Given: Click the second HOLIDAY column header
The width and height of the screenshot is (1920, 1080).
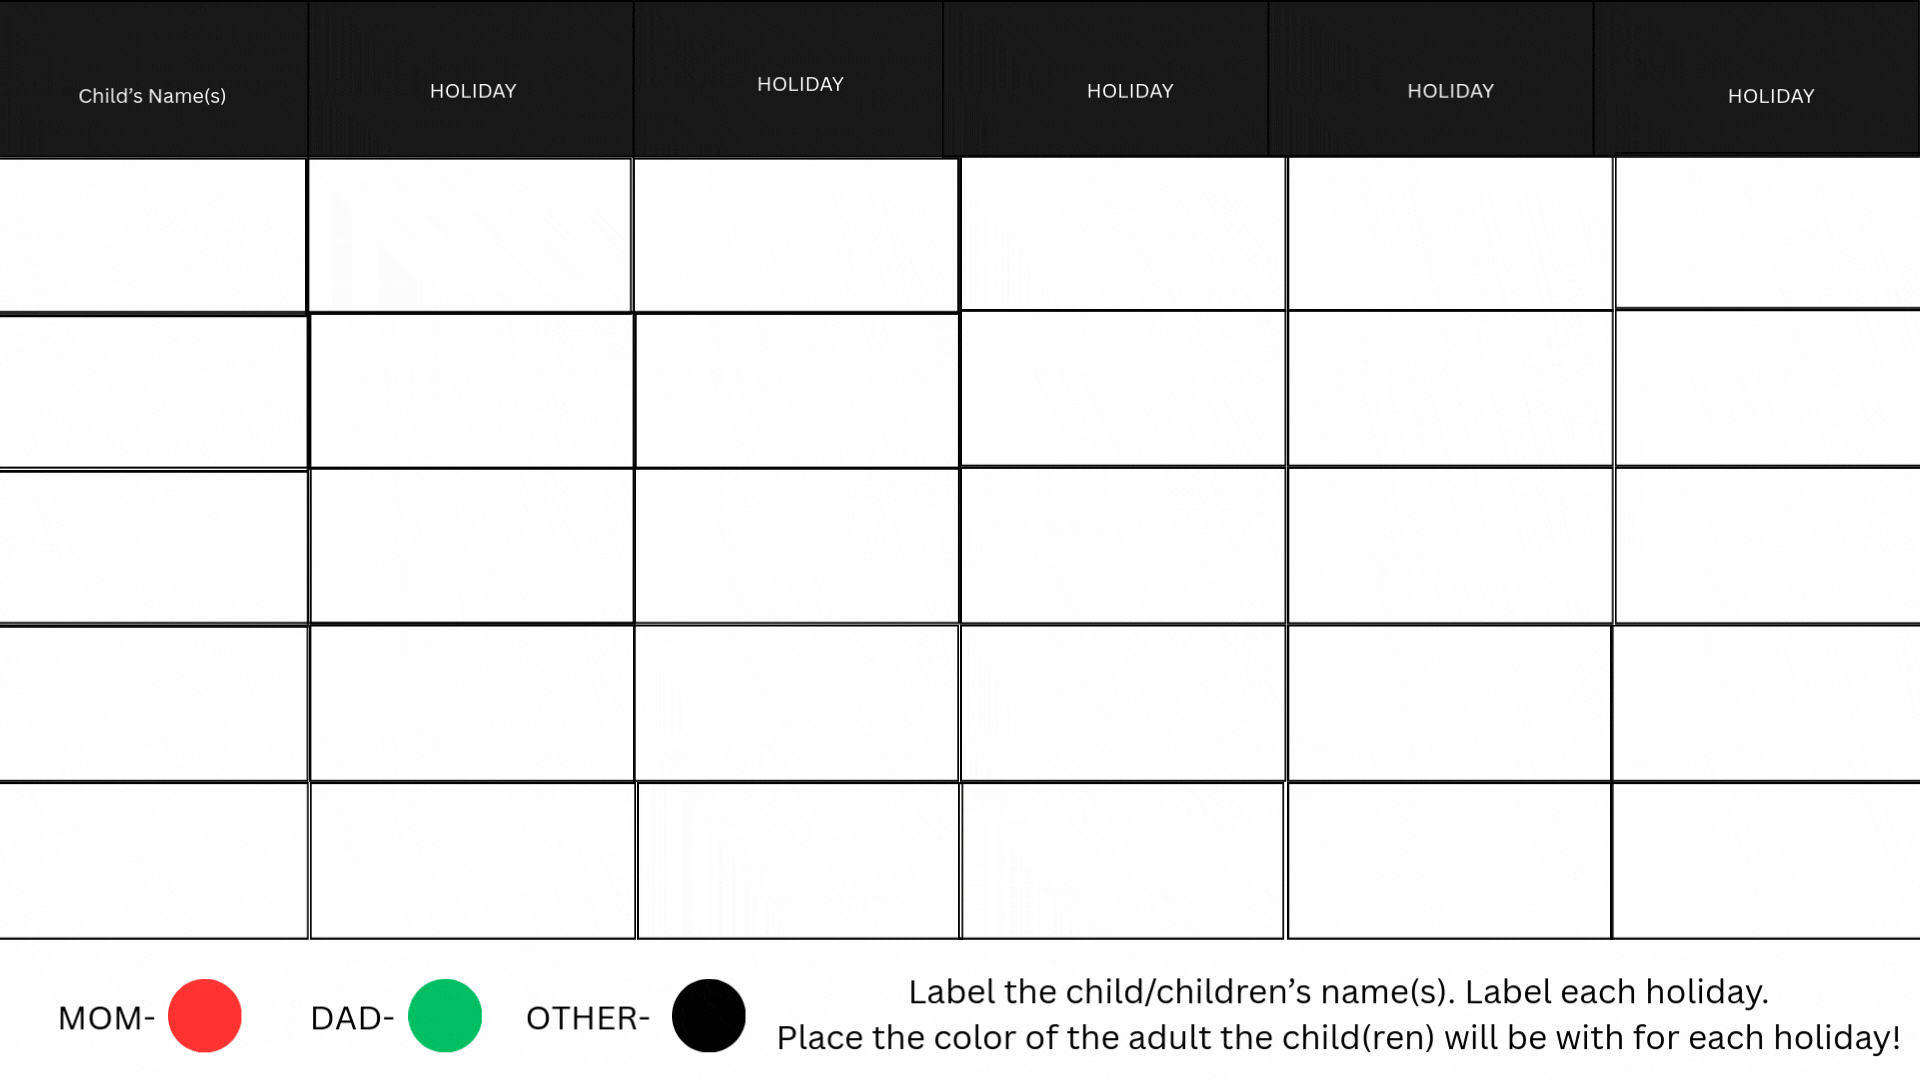Looking at the screenshot, I should pyautogui.click(x=800, y=85).
